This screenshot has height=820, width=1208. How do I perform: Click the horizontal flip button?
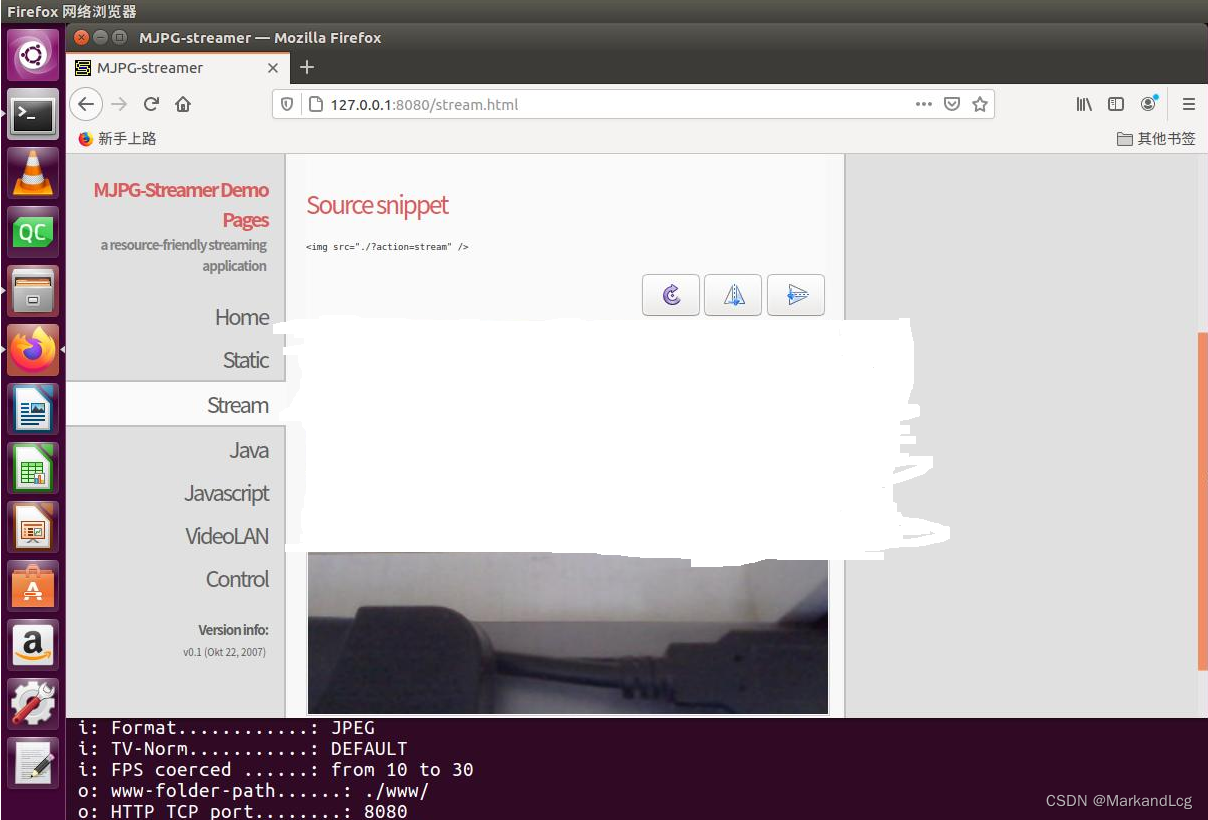click(x=733, y=295)
